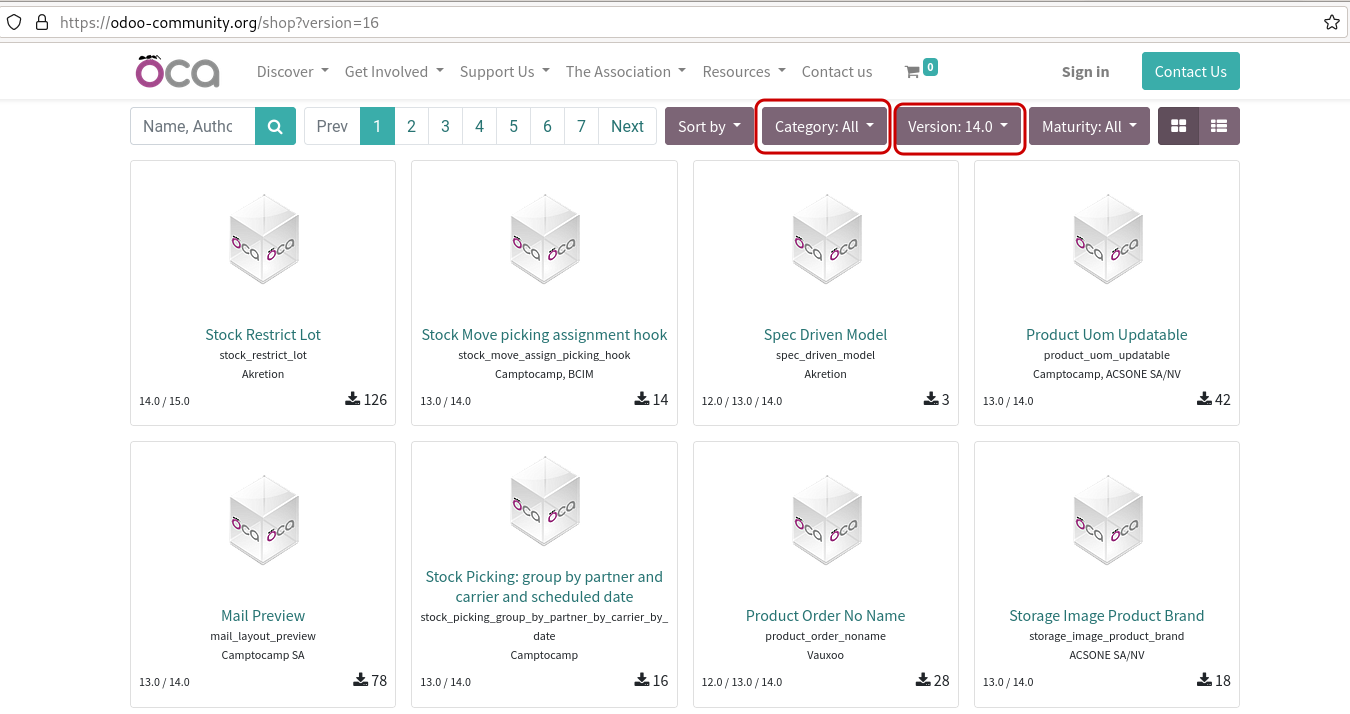Click the Stock Restrict Lot module image

pos(263,240)
